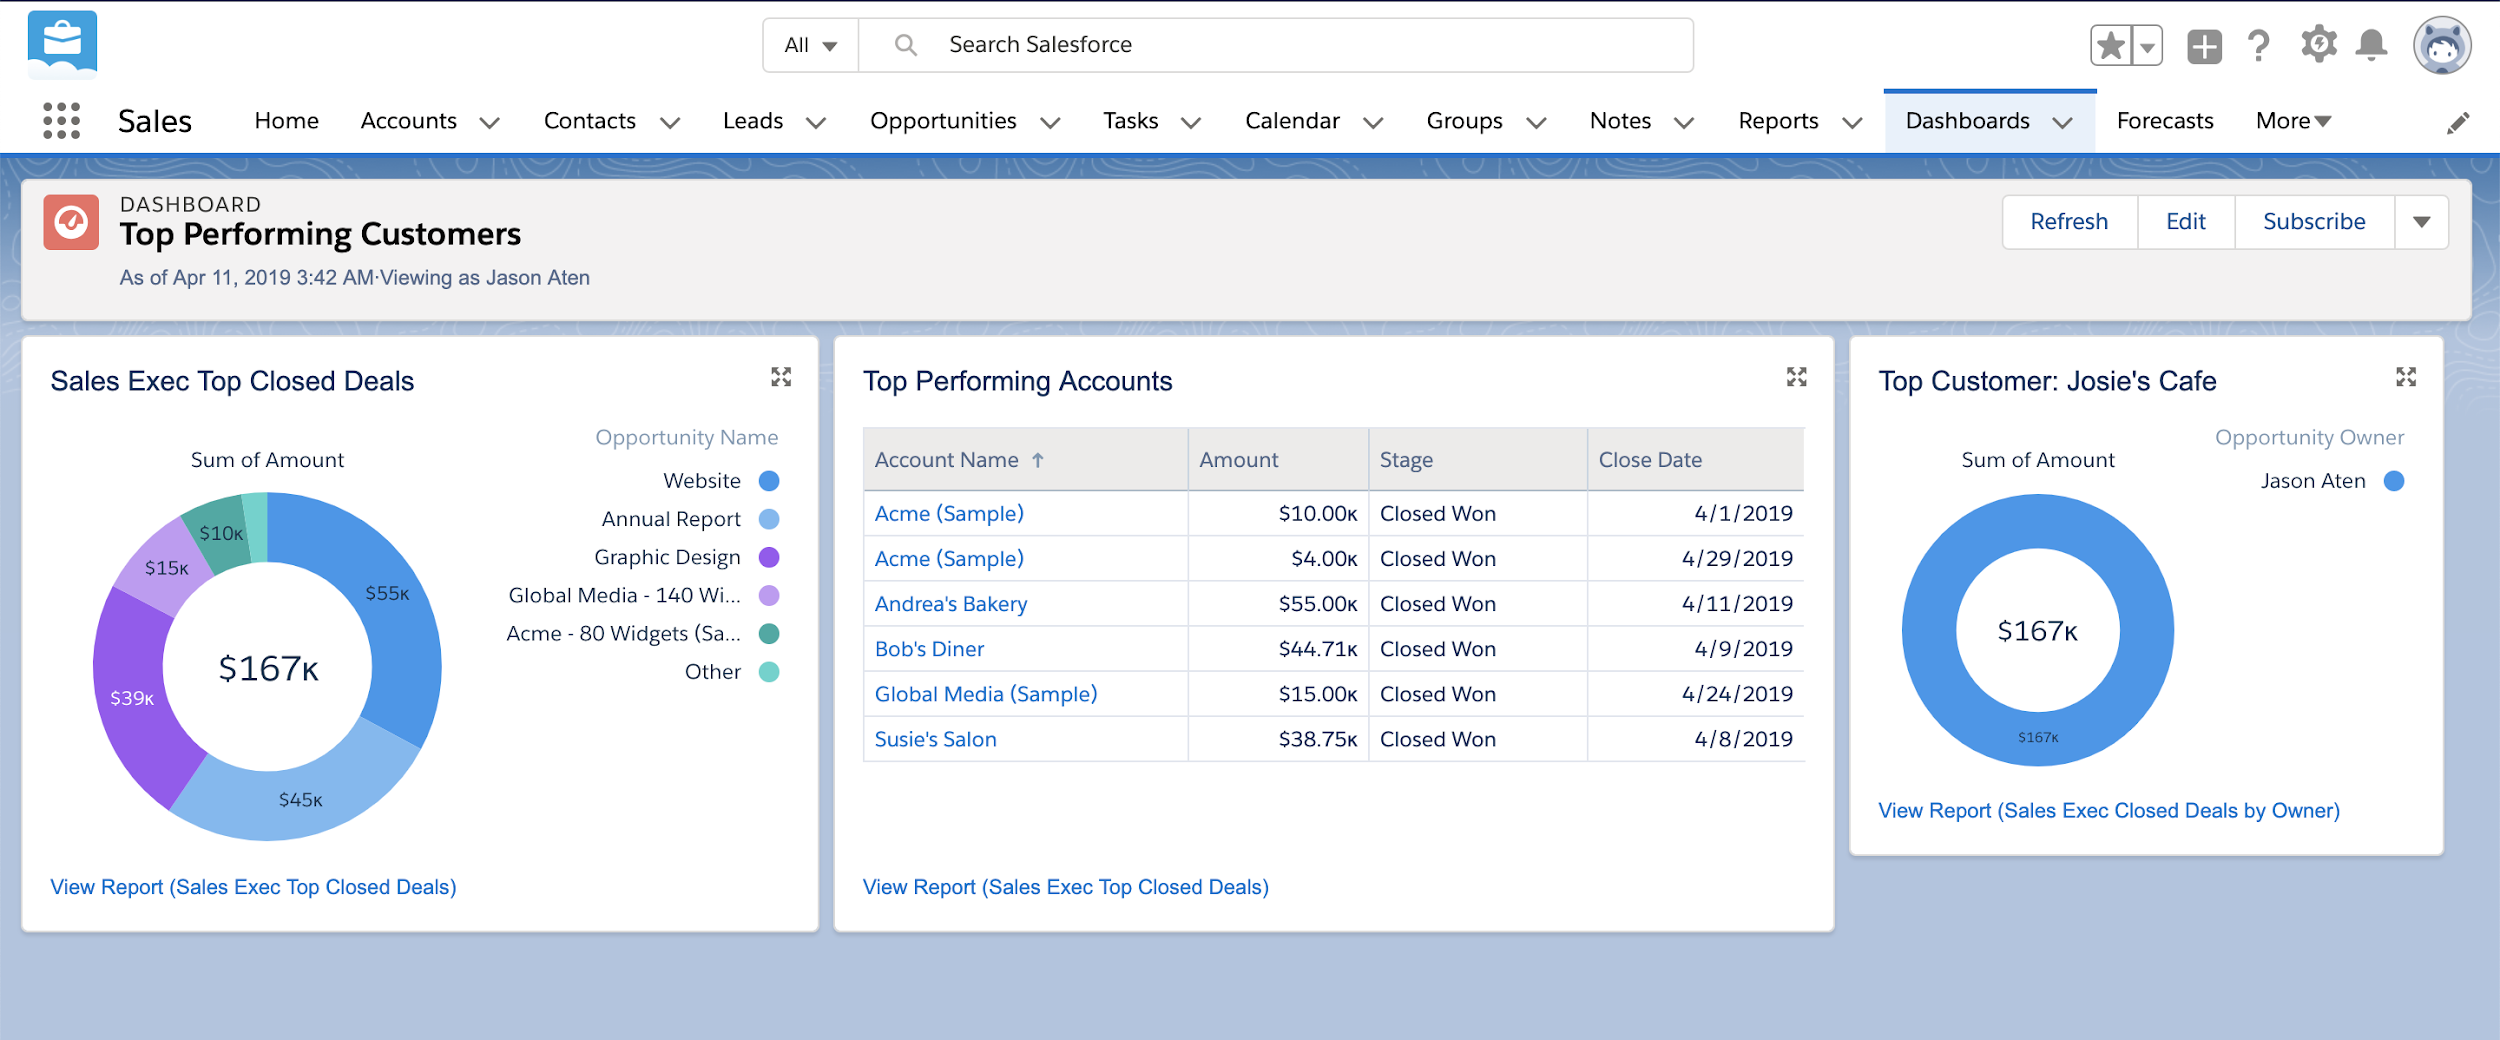Expand the Top Customer: Josie's Cafe widget
Viewport: 2500px width, 1040px height.
[x=2407, y=377]
